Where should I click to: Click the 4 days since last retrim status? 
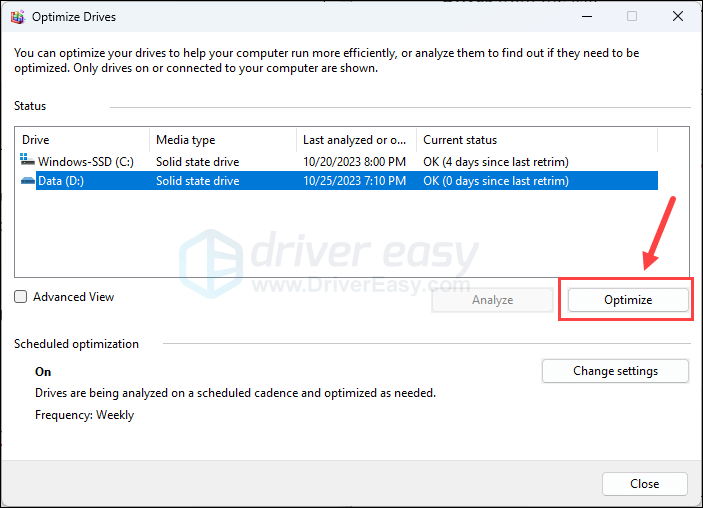[x=496, y=161]
